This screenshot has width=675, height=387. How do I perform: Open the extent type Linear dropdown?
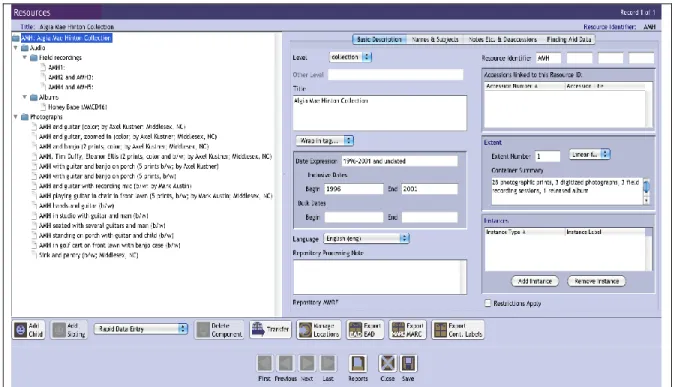point(589,154)
